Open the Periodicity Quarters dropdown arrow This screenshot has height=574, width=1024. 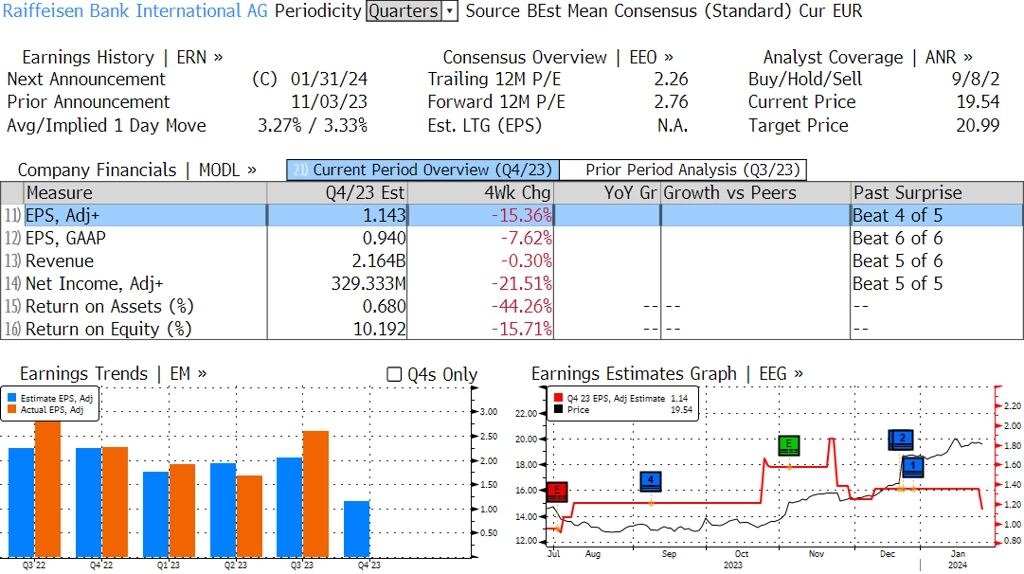coord(450,11)
